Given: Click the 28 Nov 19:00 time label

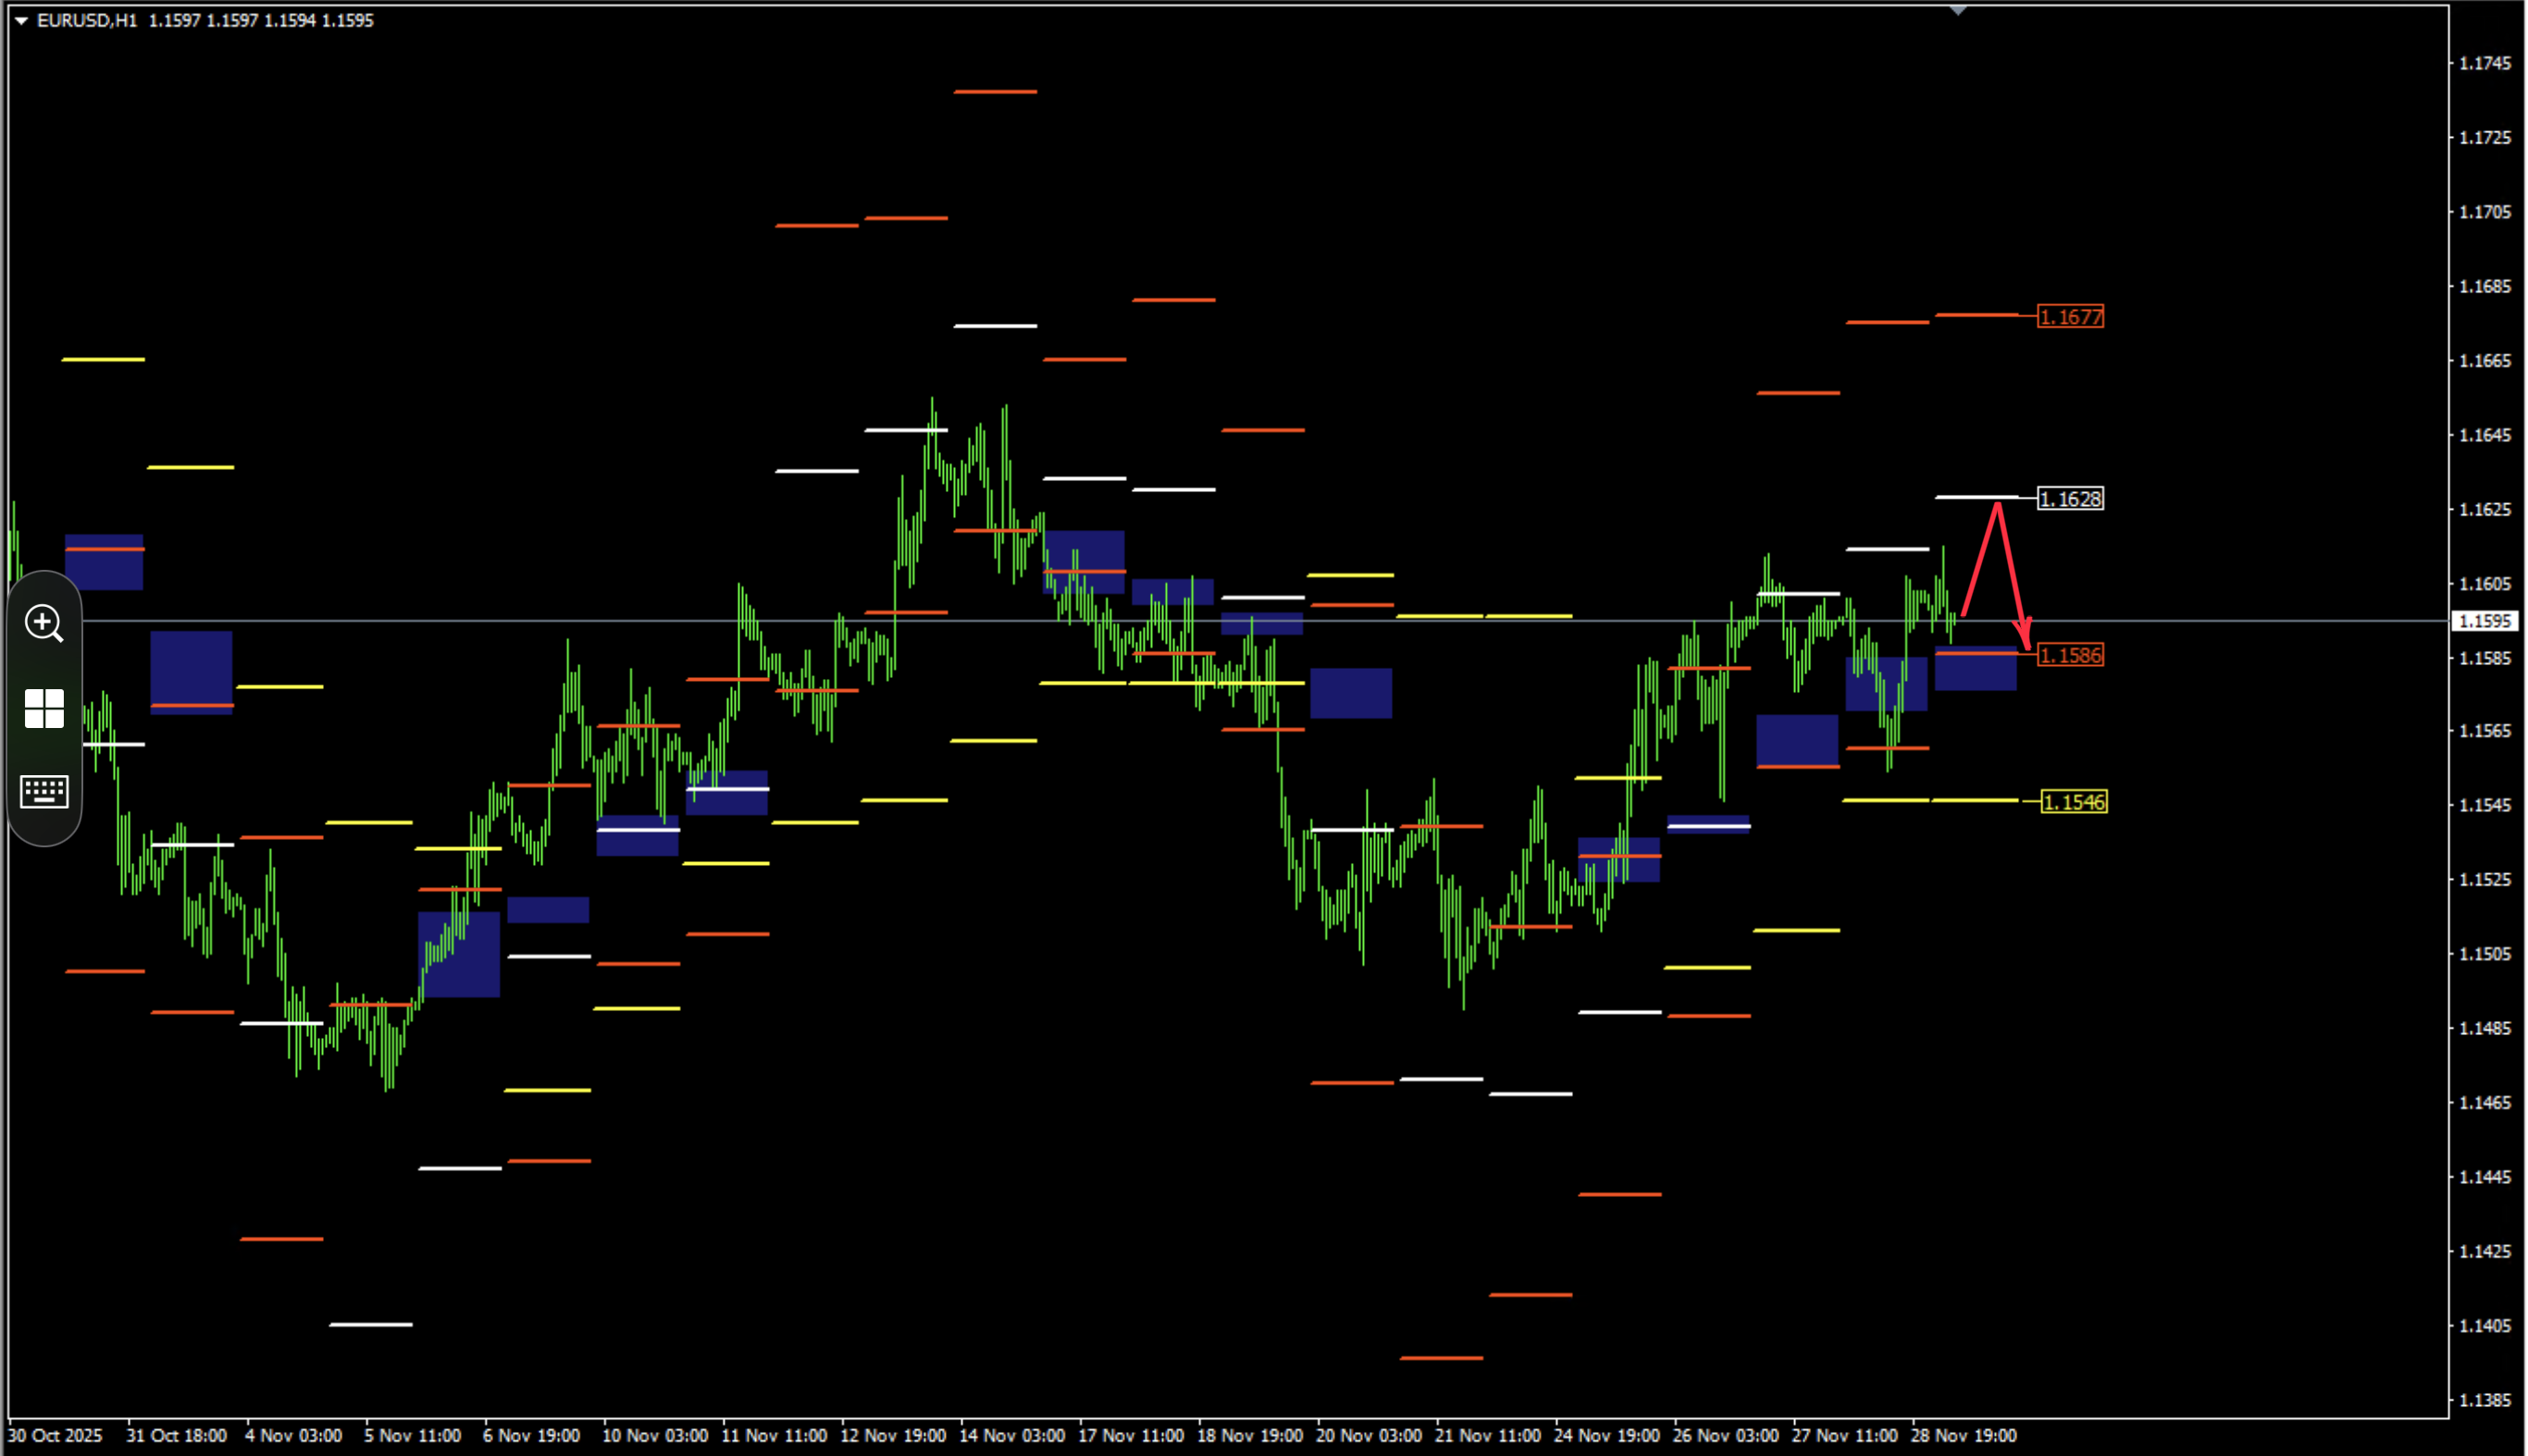Looking at the screenshot, I should coord(1963,1435).
